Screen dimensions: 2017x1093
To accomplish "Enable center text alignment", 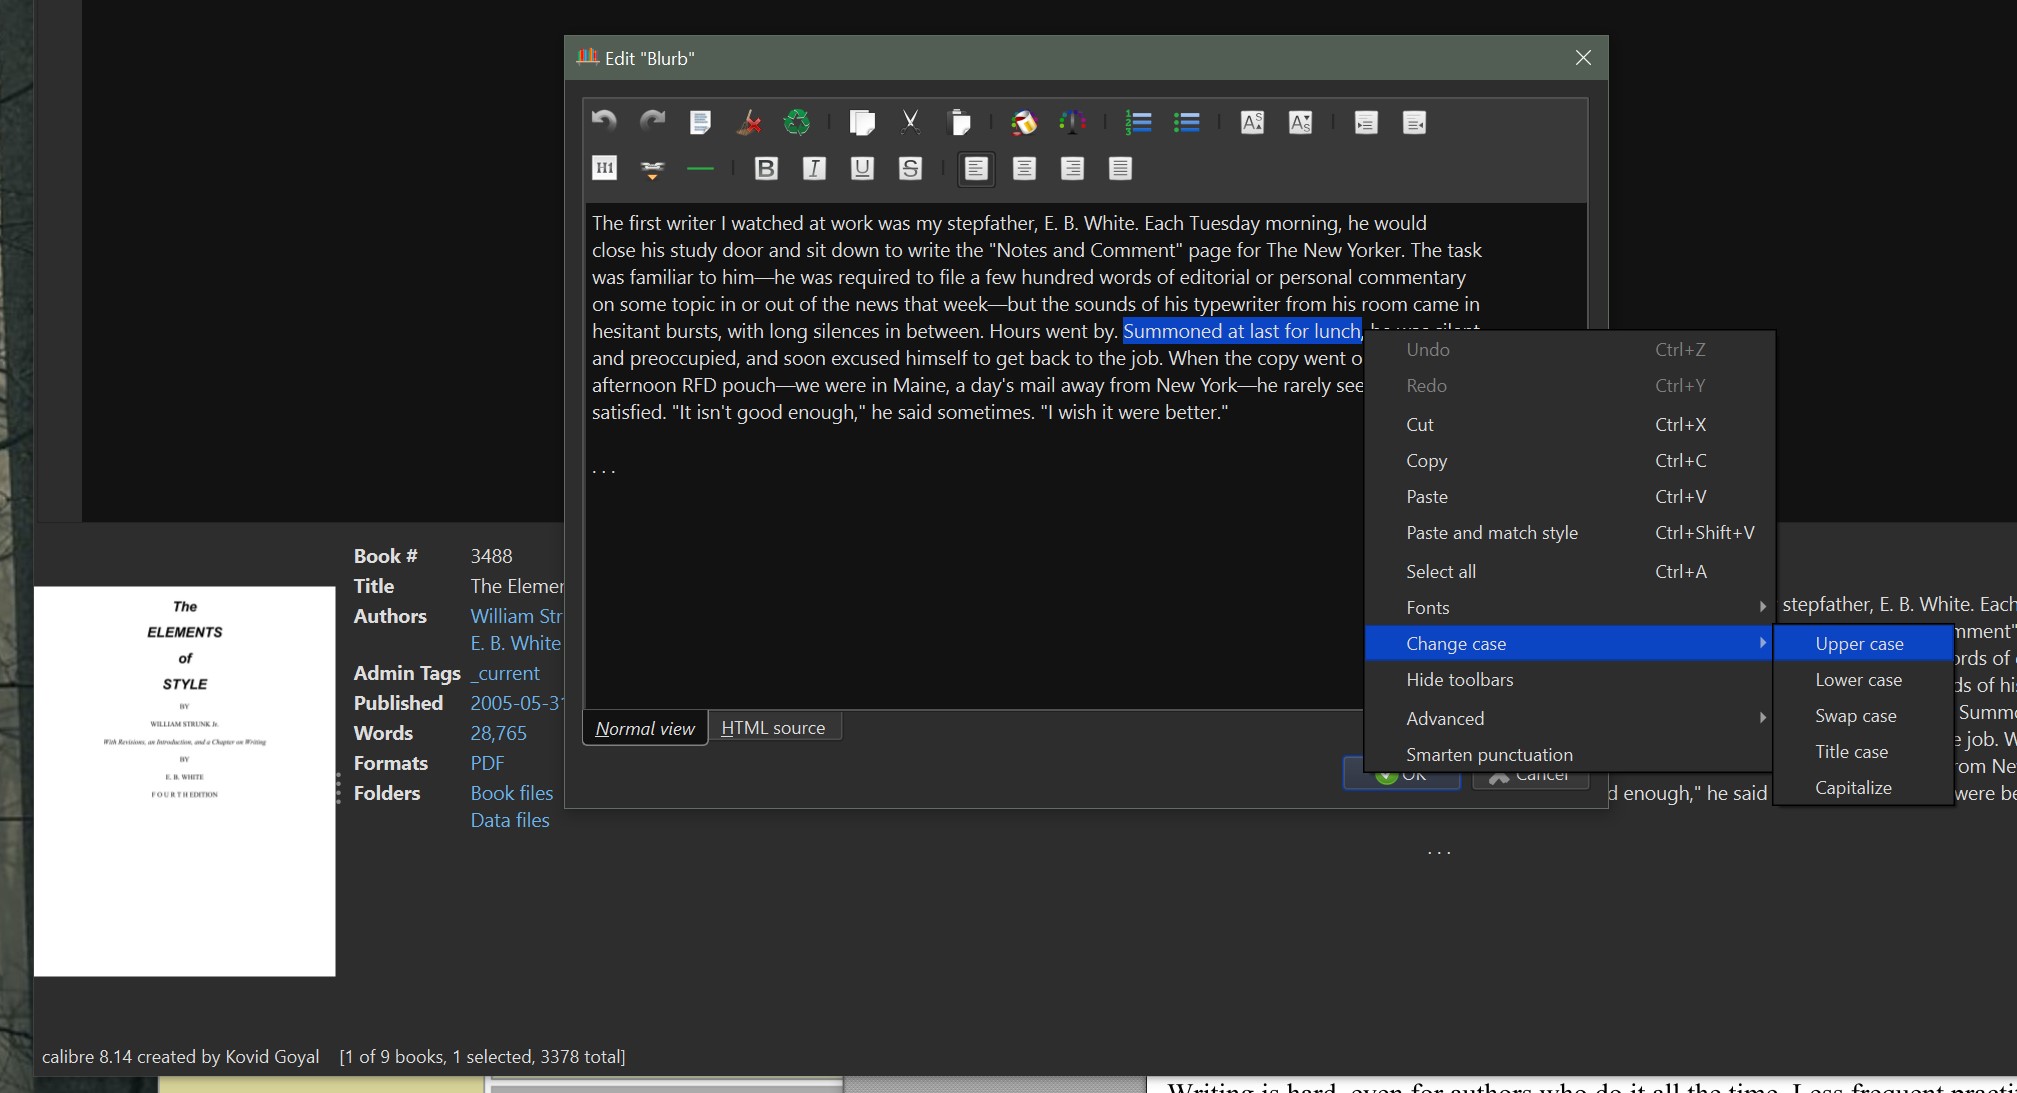I will (x=1024, y=169).
